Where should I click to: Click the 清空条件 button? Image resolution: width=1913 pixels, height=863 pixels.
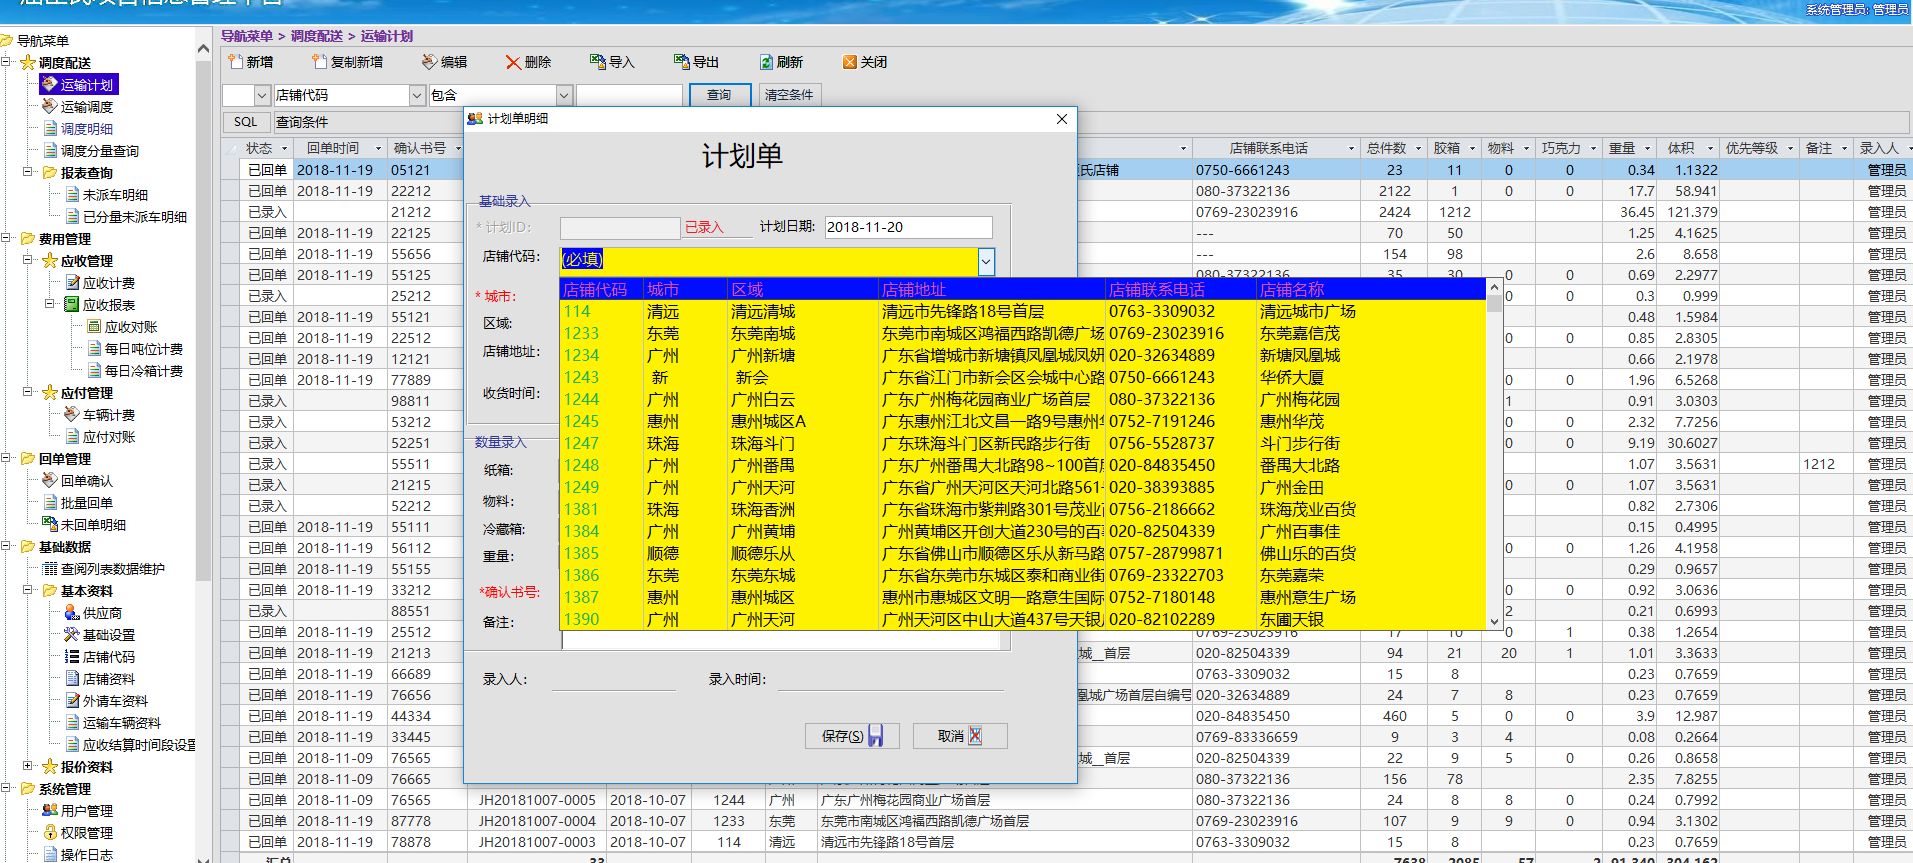(789, 95)
